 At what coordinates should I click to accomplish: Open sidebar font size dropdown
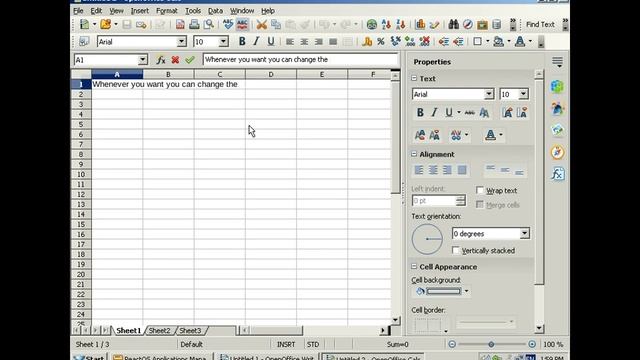pyautogui.click(x=523, y=94)
